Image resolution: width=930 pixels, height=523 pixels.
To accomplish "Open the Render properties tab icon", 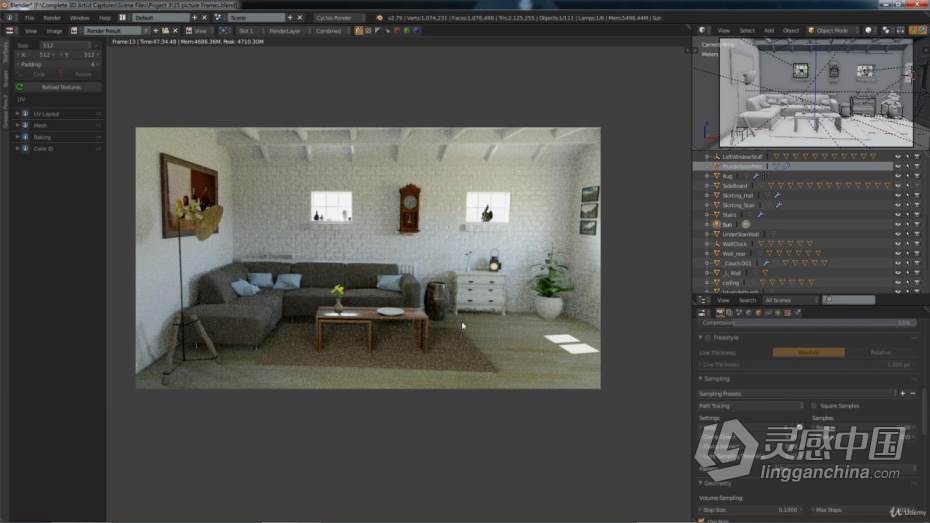I will point(719,313).
